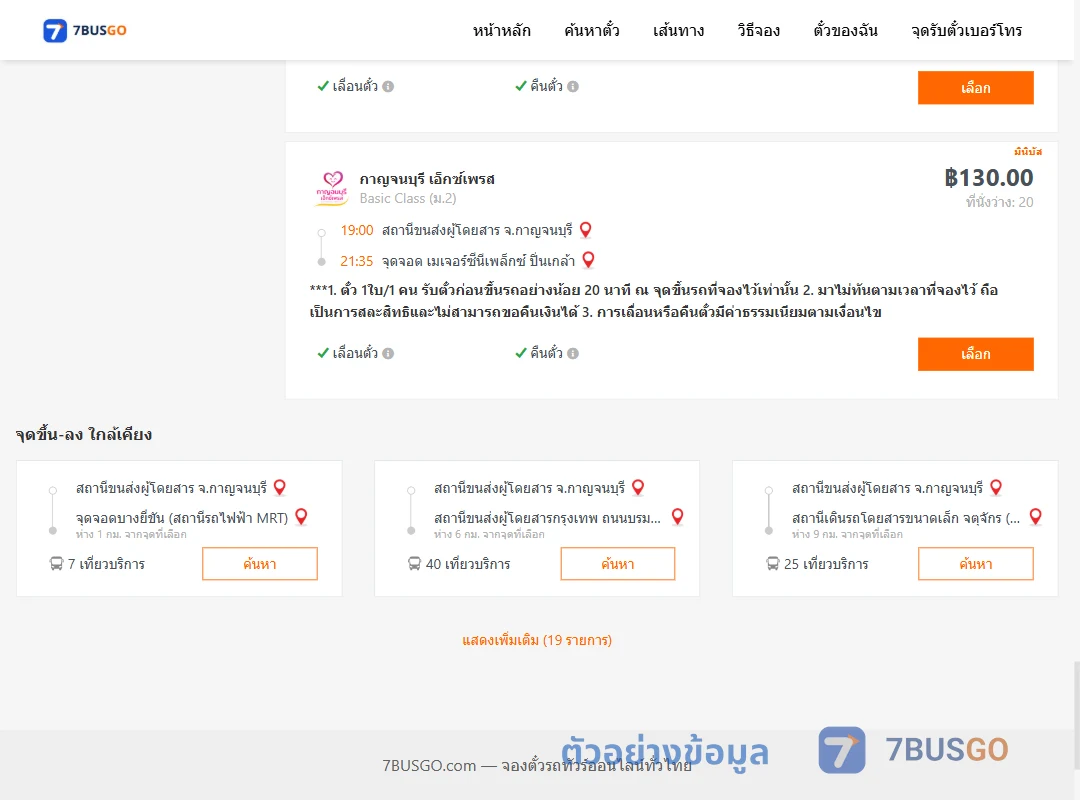The height and width of the screenshot is (800, 1080).
Task: Click the top เลือก button above the ฿130.00 trip
Action: [x=975, y=88]
